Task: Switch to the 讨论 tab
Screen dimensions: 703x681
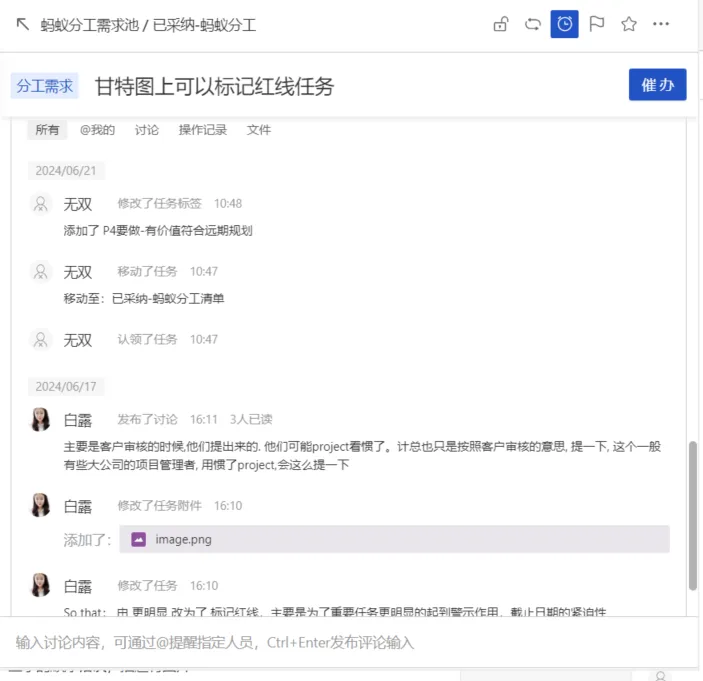Action: 147,130
